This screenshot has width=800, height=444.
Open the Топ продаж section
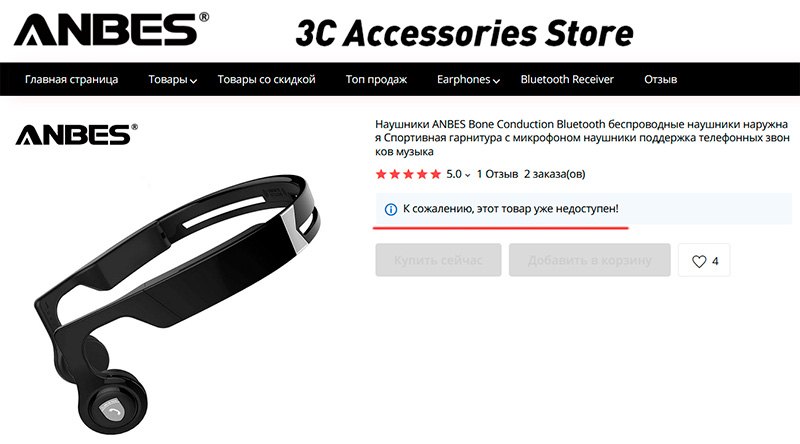coord(376,80)
